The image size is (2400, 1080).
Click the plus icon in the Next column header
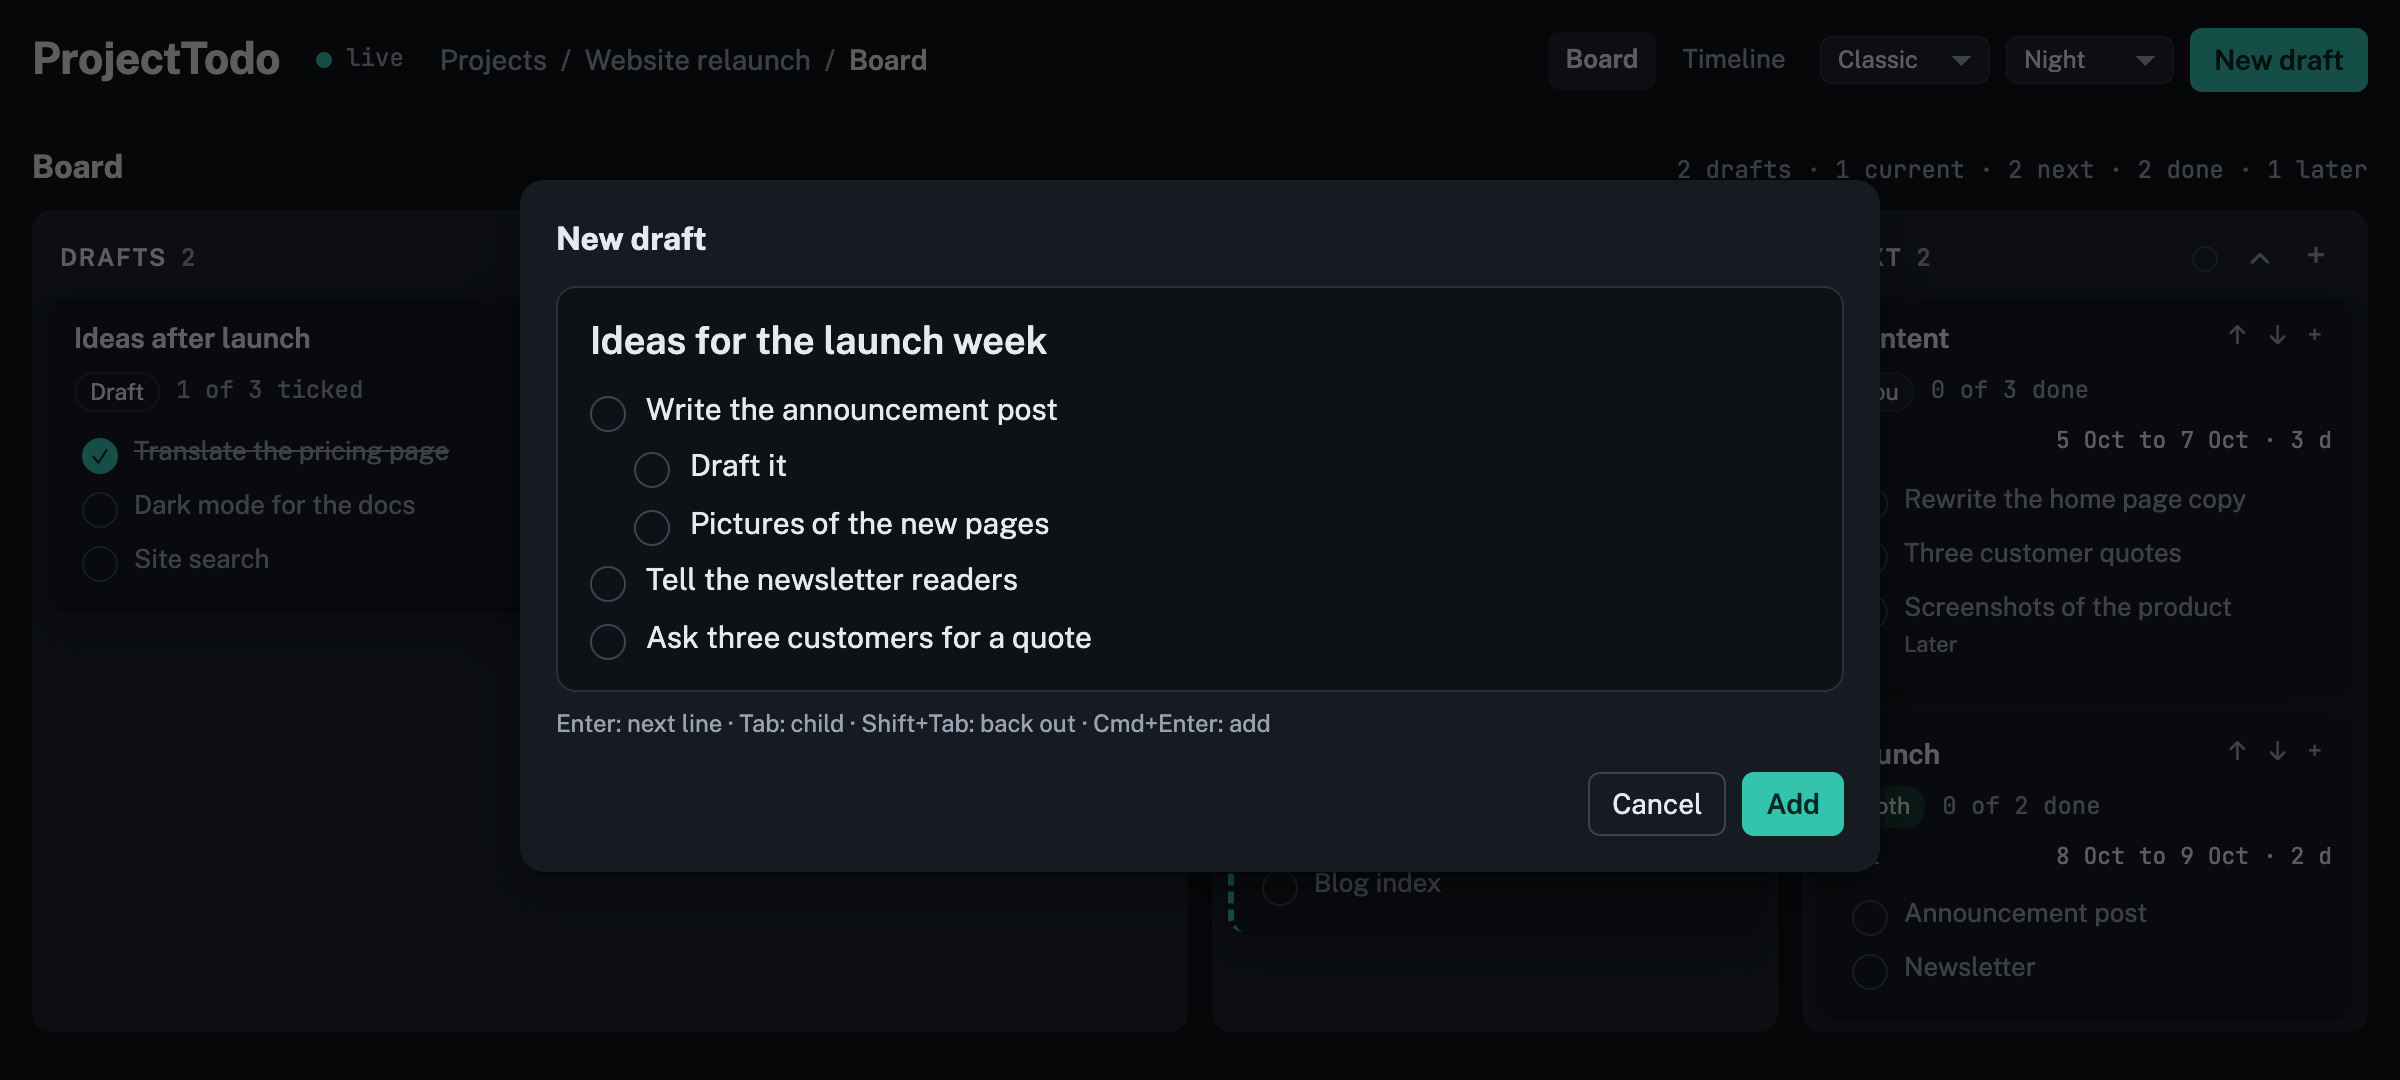pos(2315,256)
